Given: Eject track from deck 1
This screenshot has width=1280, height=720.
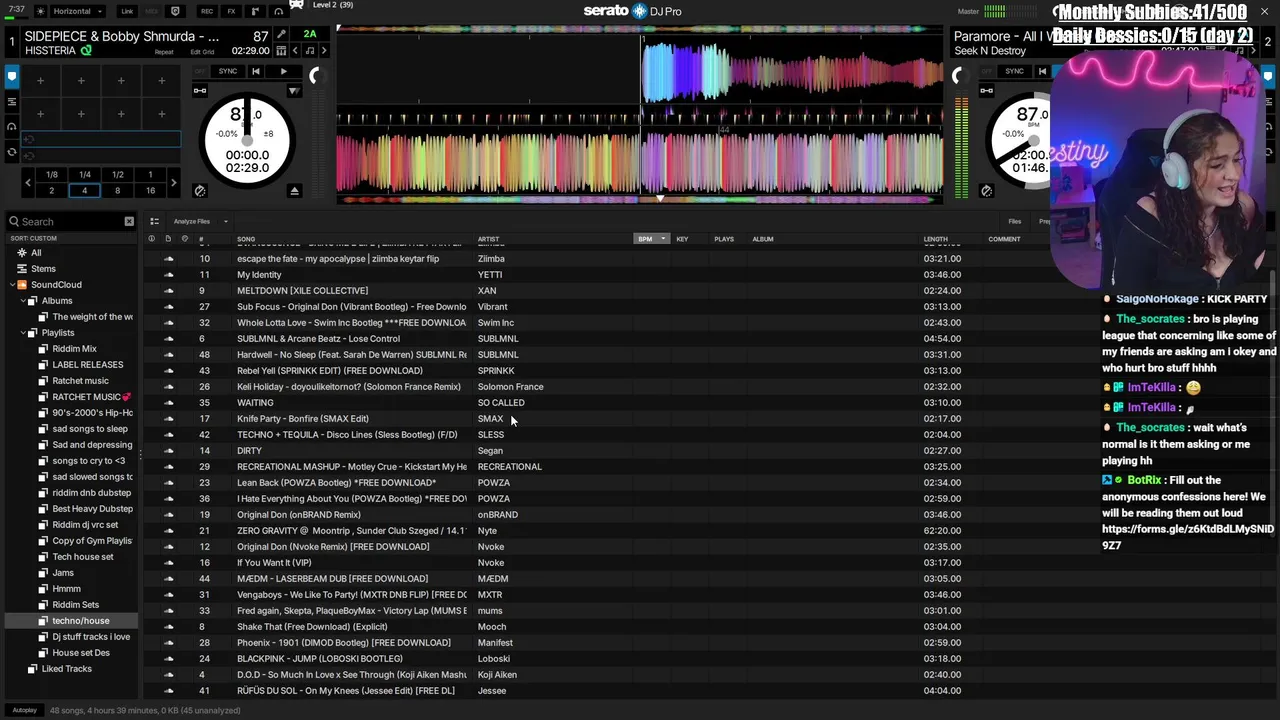Looking at the screenshot, I should pyautogui.click(x=294, y=190).
